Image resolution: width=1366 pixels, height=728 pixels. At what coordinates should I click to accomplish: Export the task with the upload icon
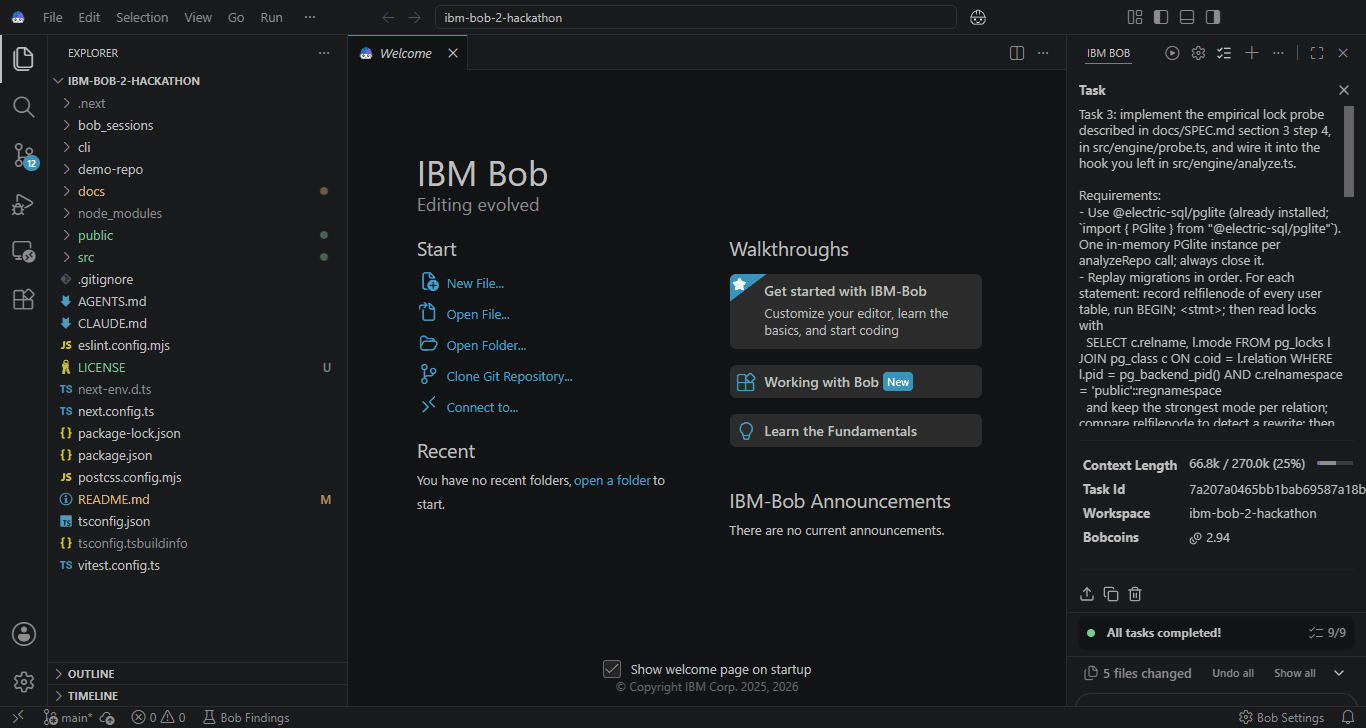pyautogui.click(x=1087, y=594)
